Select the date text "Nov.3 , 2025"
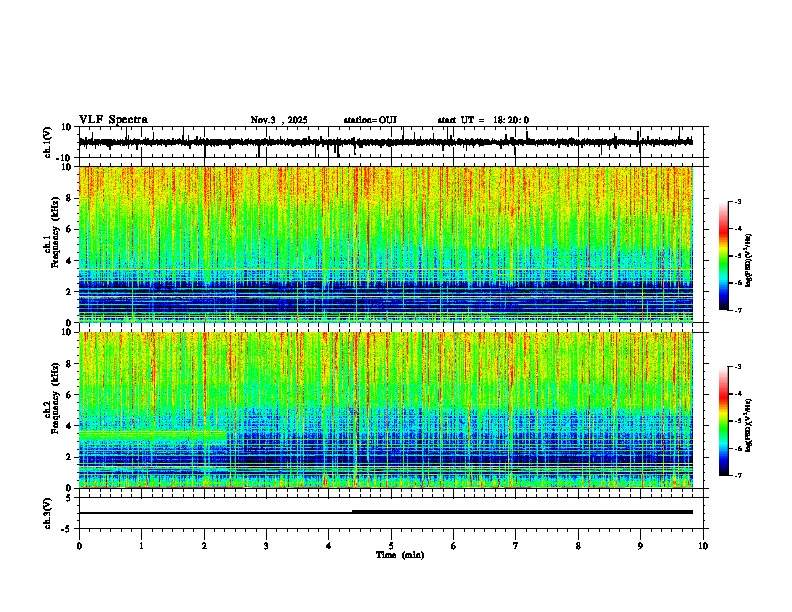The height and width of the screenshot is (612, 792). click(x=279, y=120)
